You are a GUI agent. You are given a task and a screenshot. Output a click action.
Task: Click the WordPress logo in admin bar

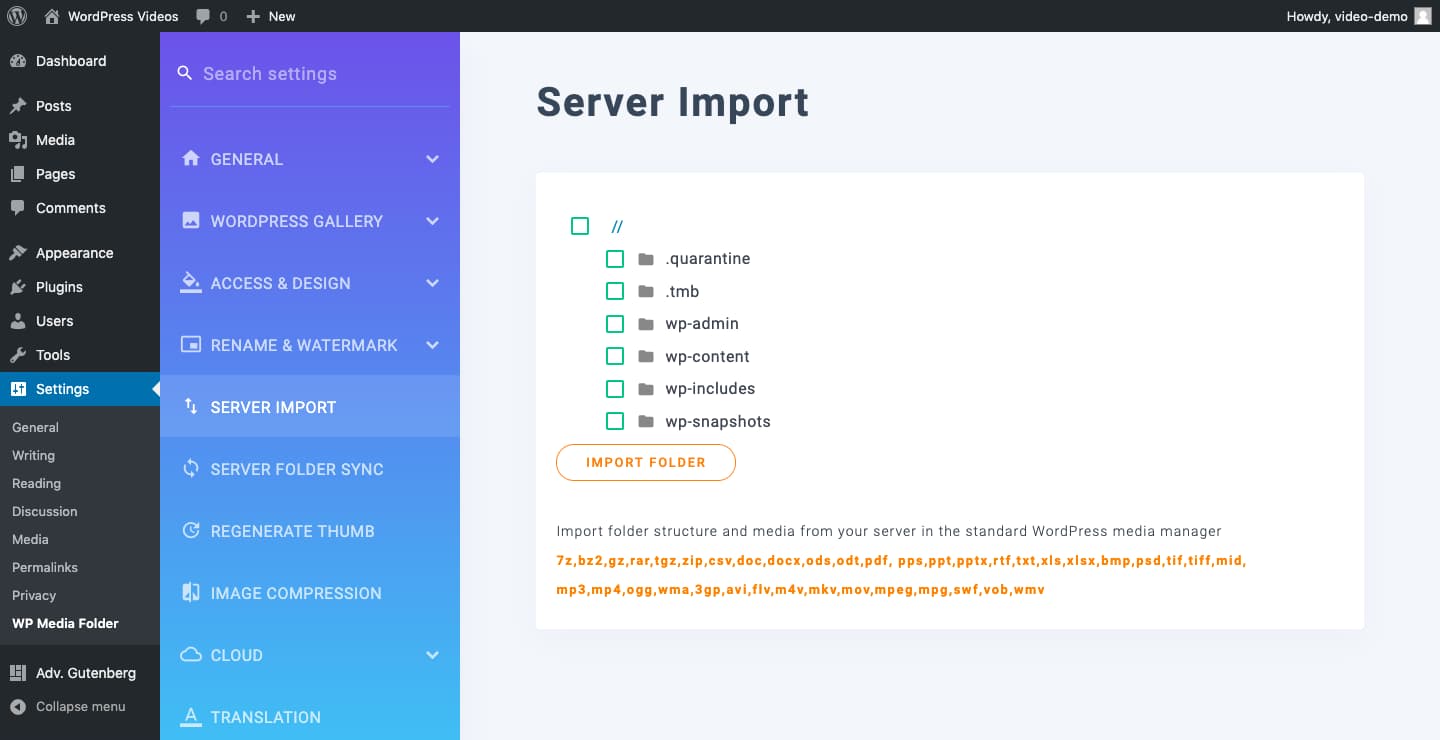17,15
